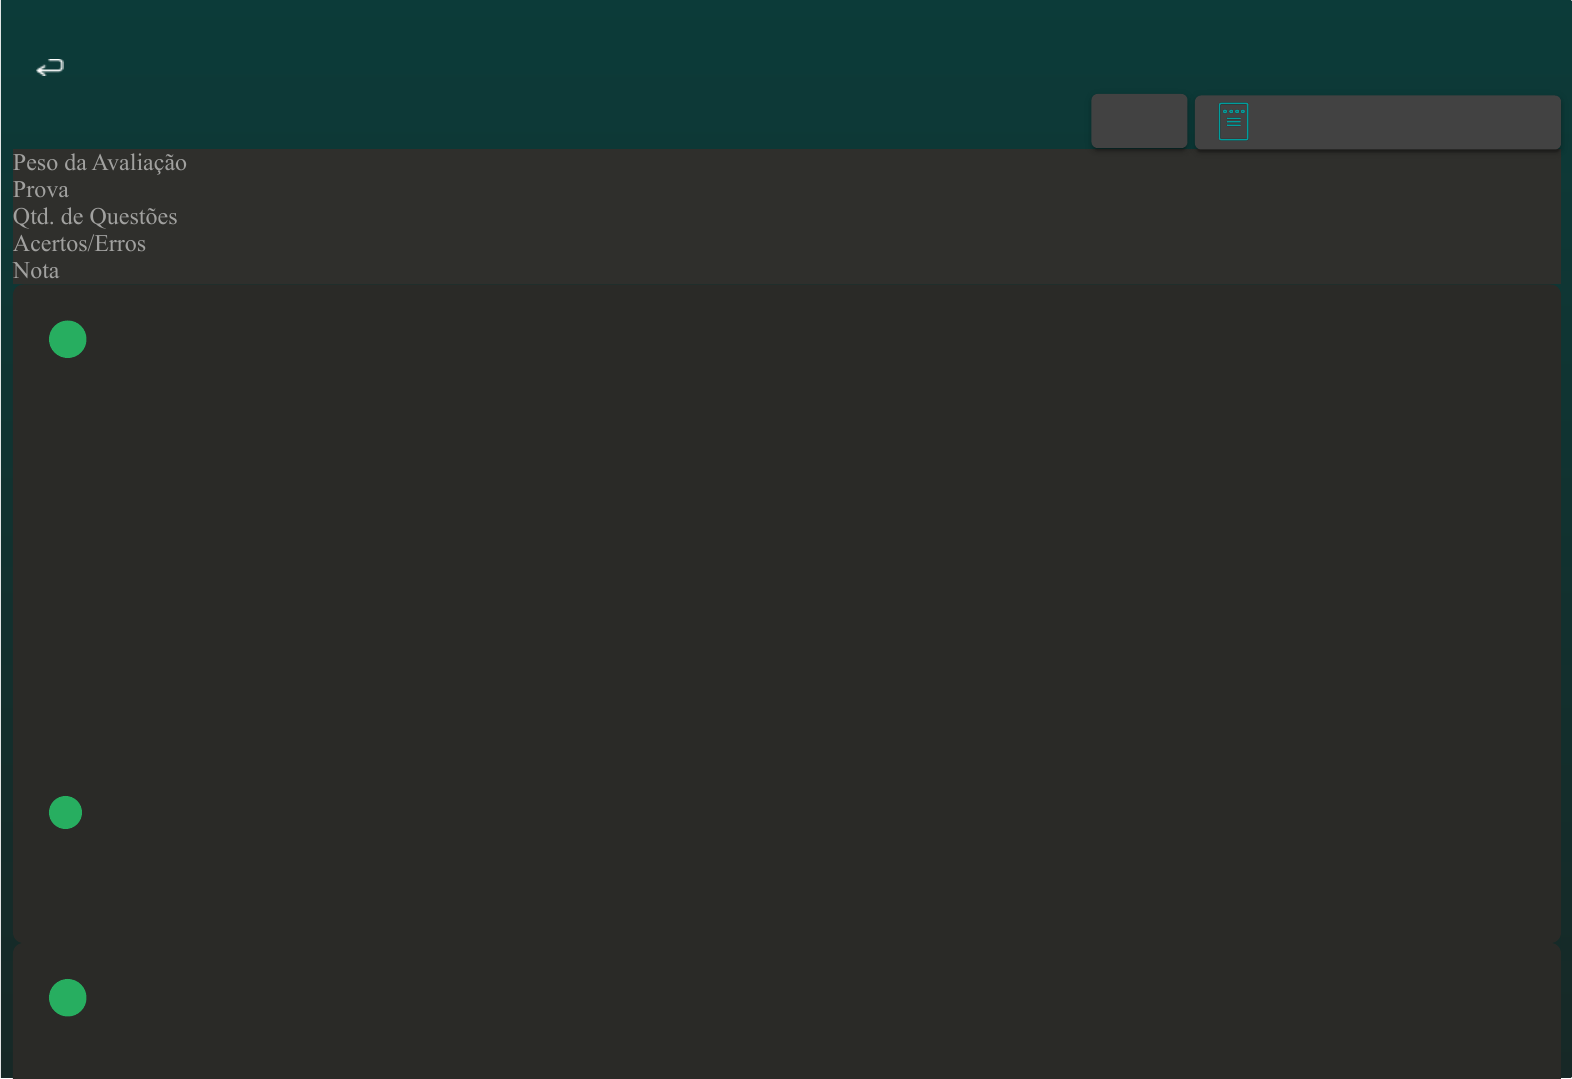Click the Acertos/Erros label
The height and width of the screenshot is (1079, 1572).
pos(79,243)
